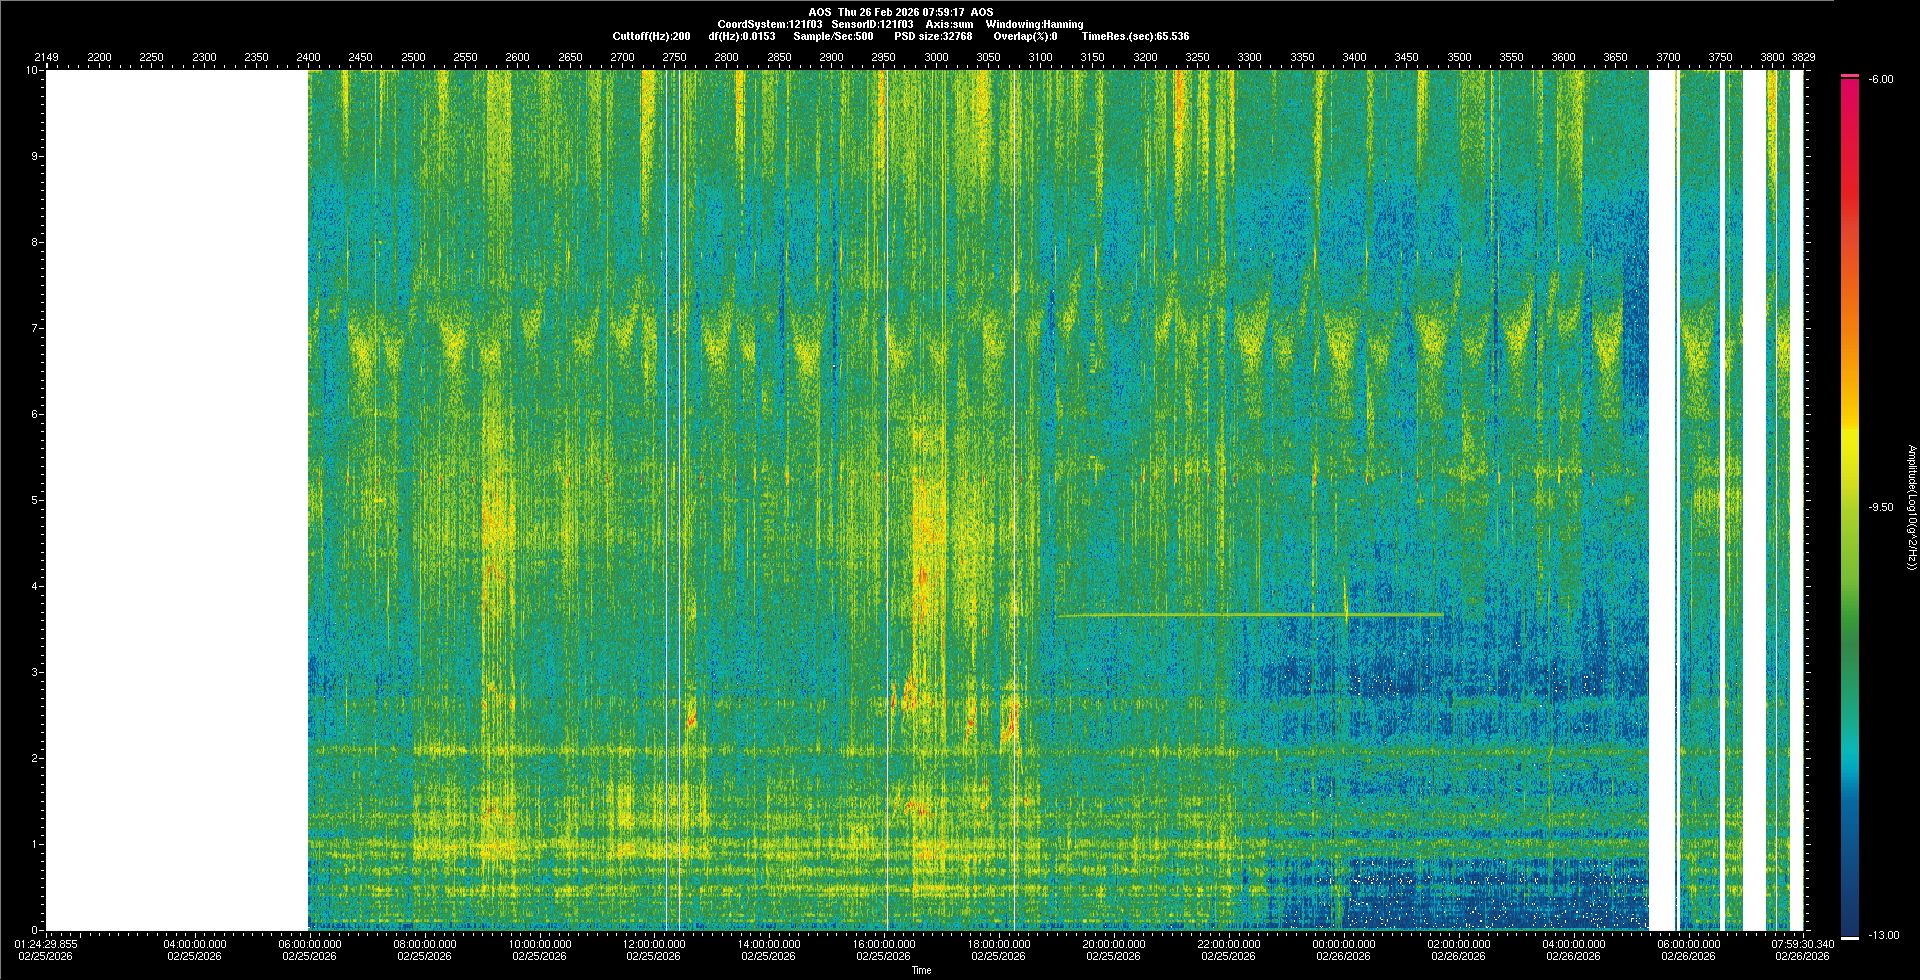Select the 3000 tick on top axis
The image size is (1920, 980).
[x=936, y=58]
